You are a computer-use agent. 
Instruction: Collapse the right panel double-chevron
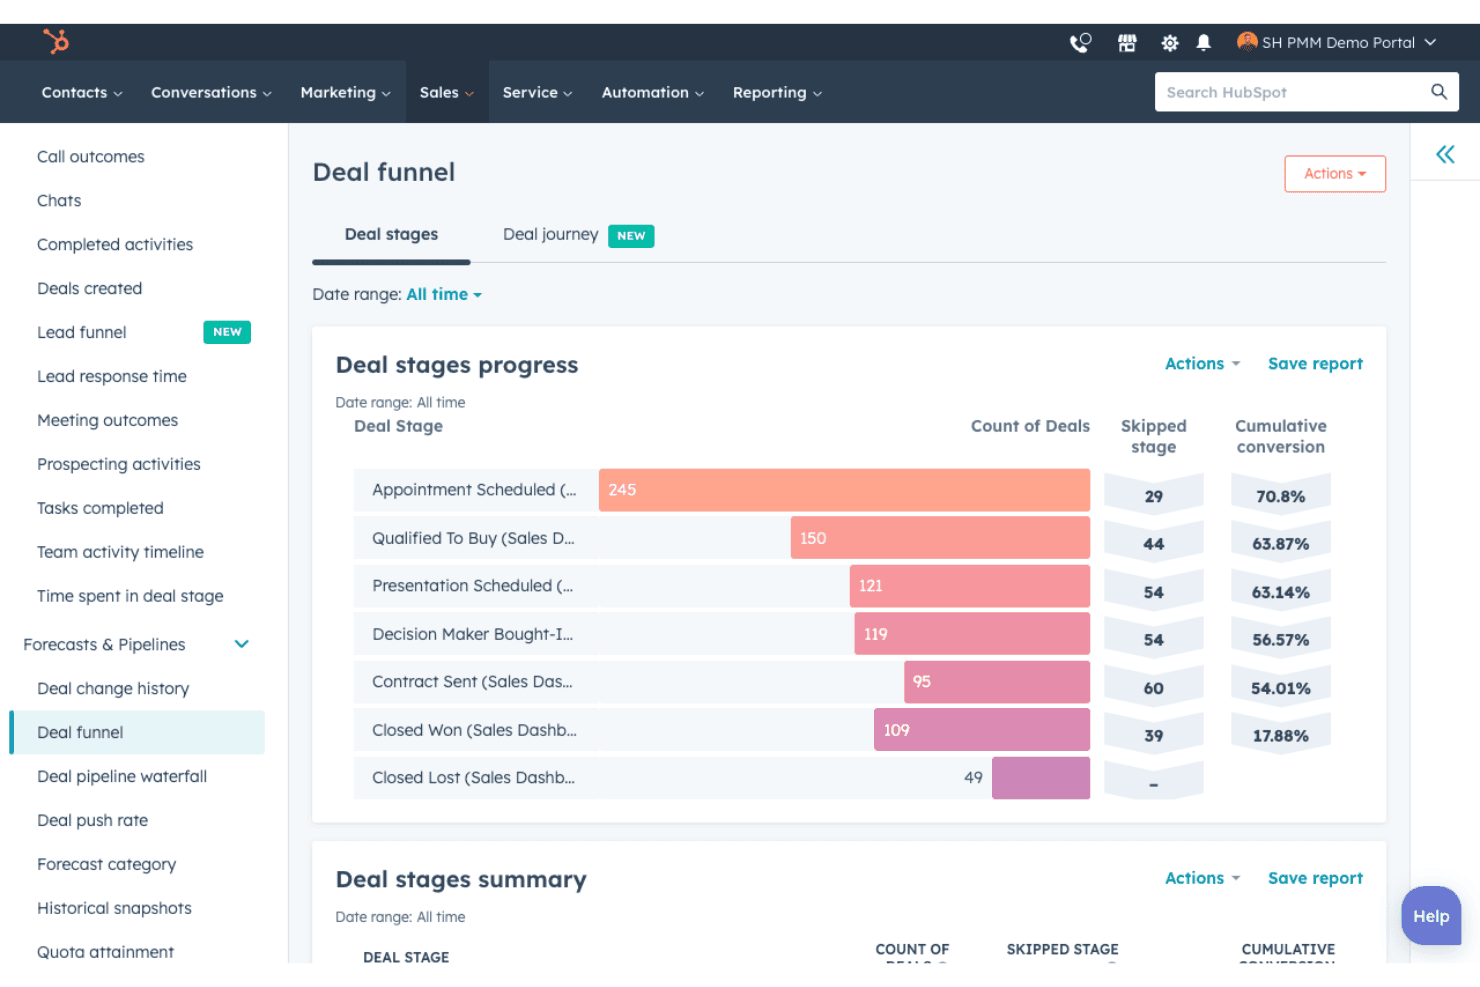tap(1445, 154)
